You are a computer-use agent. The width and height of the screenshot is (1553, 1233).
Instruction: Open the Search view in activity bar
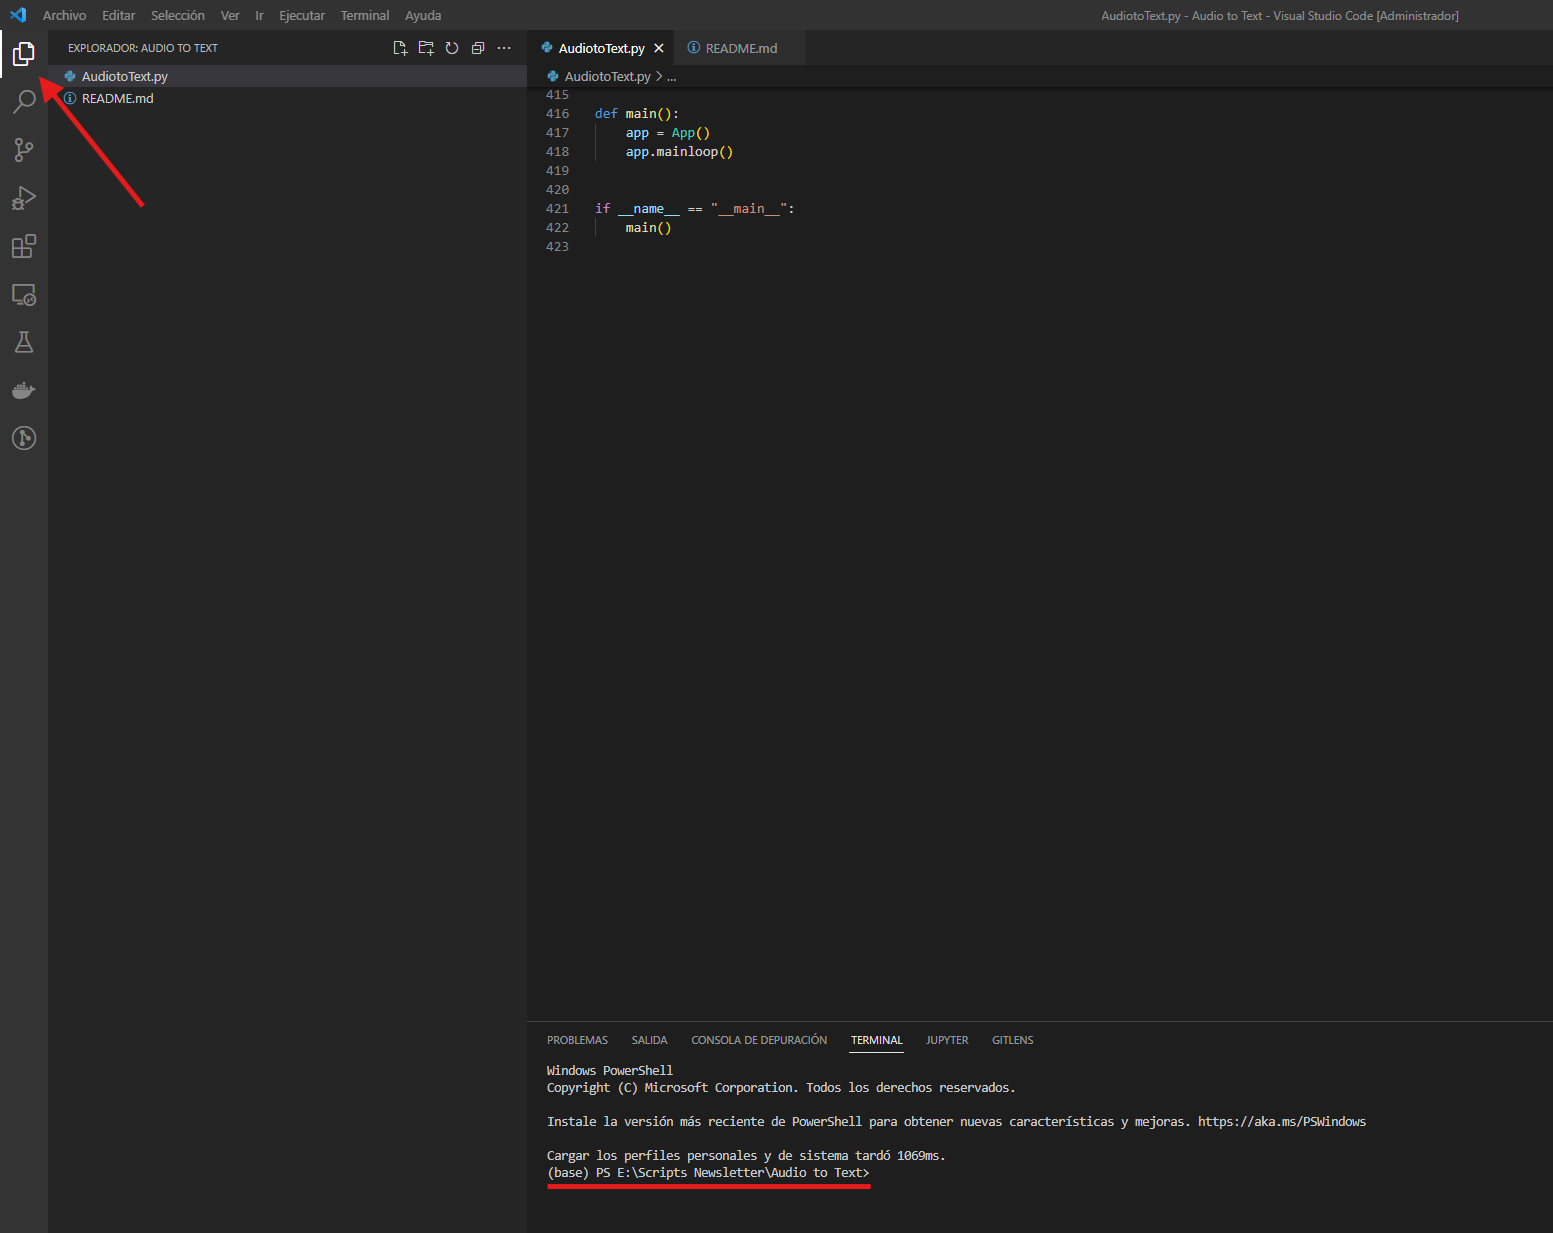point(24,101)
